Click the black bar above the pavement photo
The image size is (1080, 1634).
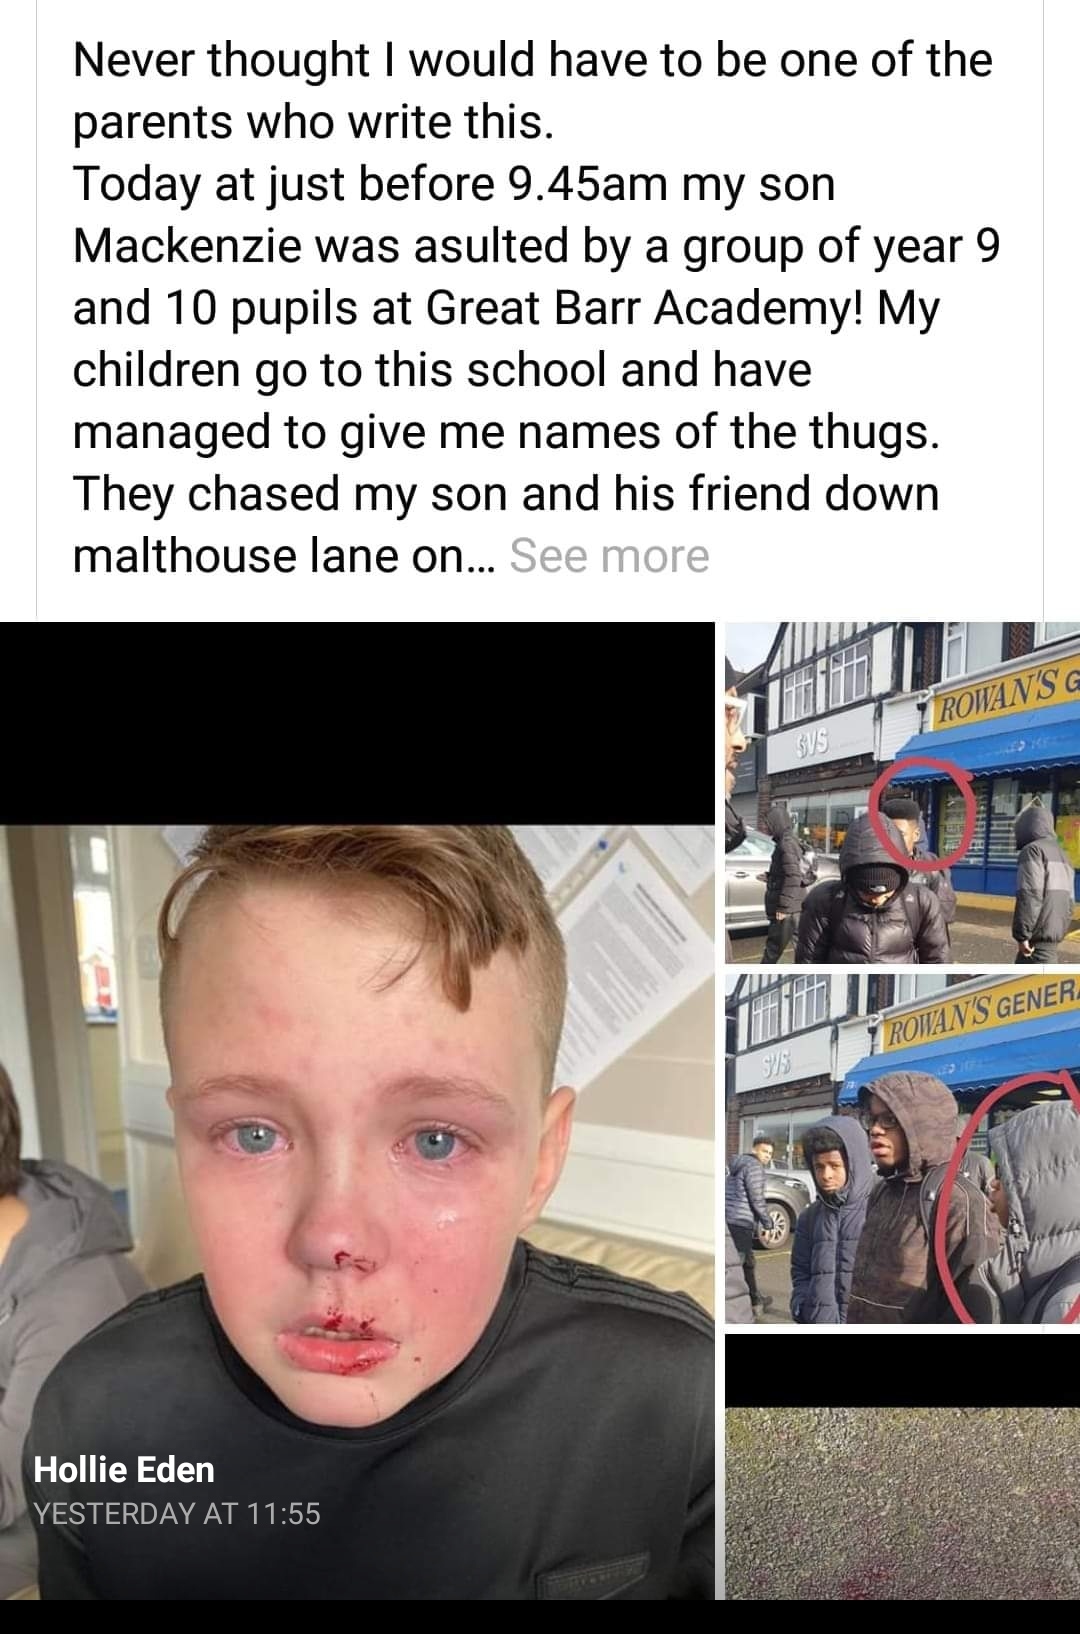coord(902,1370)
